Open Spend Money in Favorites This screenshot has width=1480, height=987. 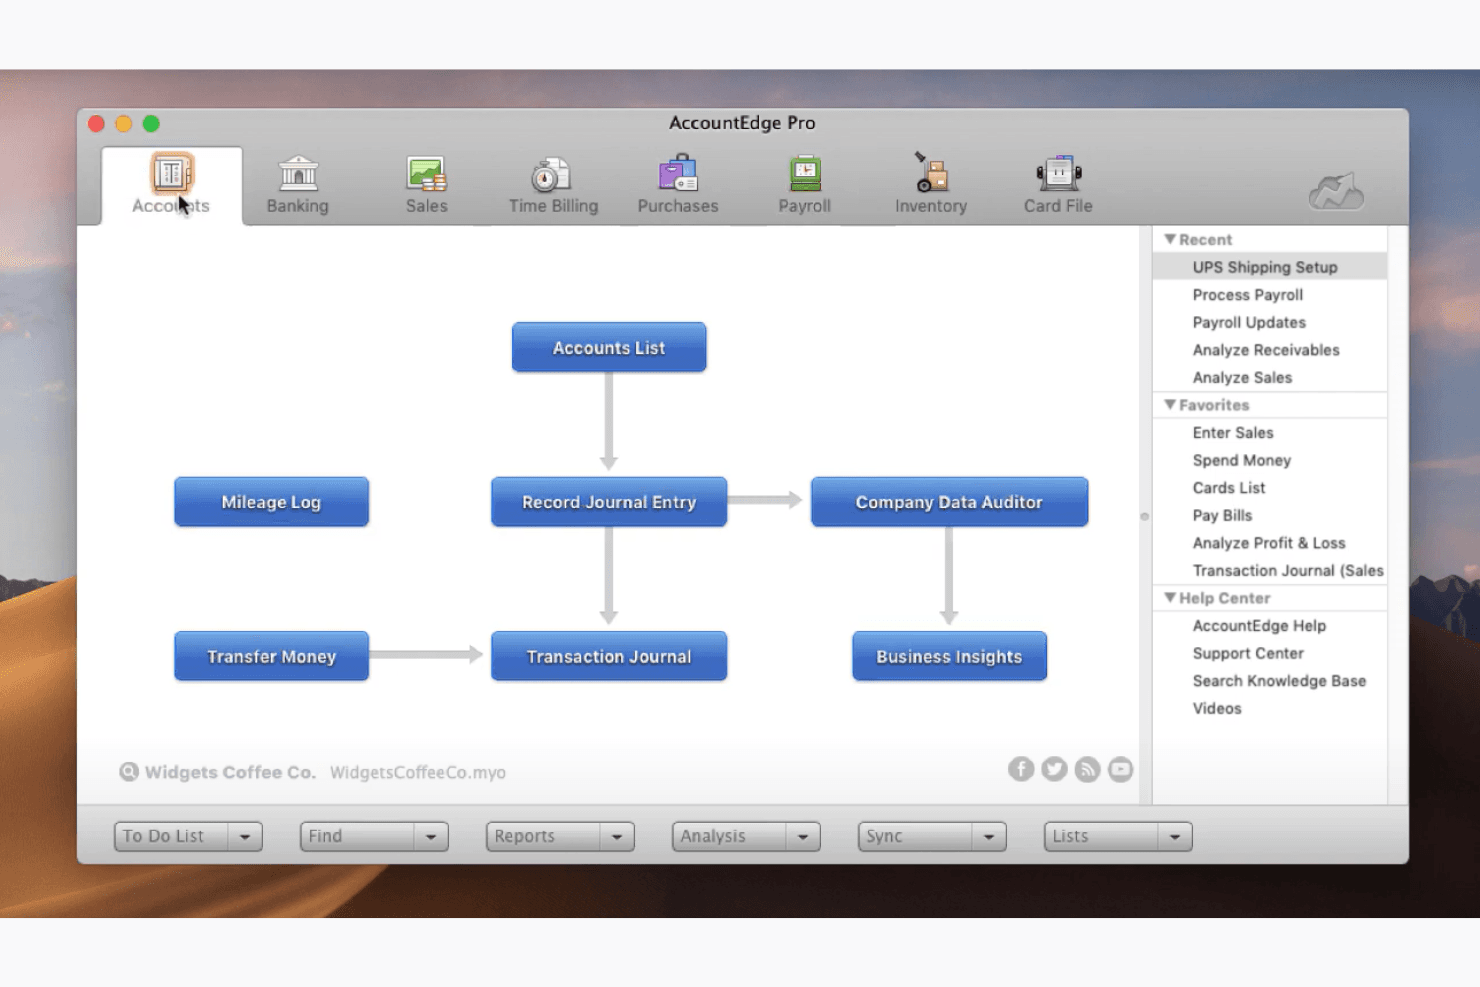1241,460
